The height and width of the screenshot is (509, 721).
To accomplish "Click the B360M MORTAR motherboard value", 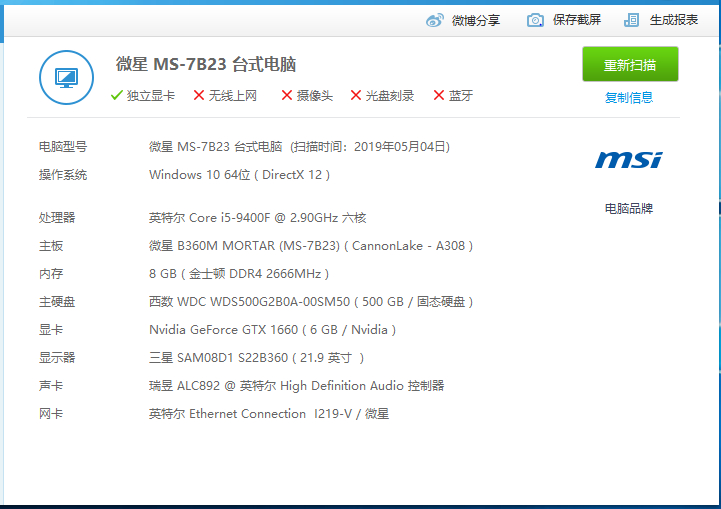I will tap(311, 246).
